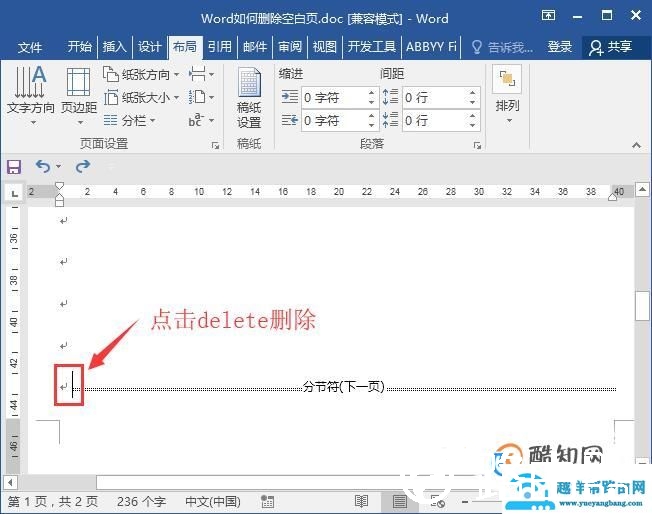Switch to Web Layout view
This screenshot has height=514, width=652.
[437, 502]
